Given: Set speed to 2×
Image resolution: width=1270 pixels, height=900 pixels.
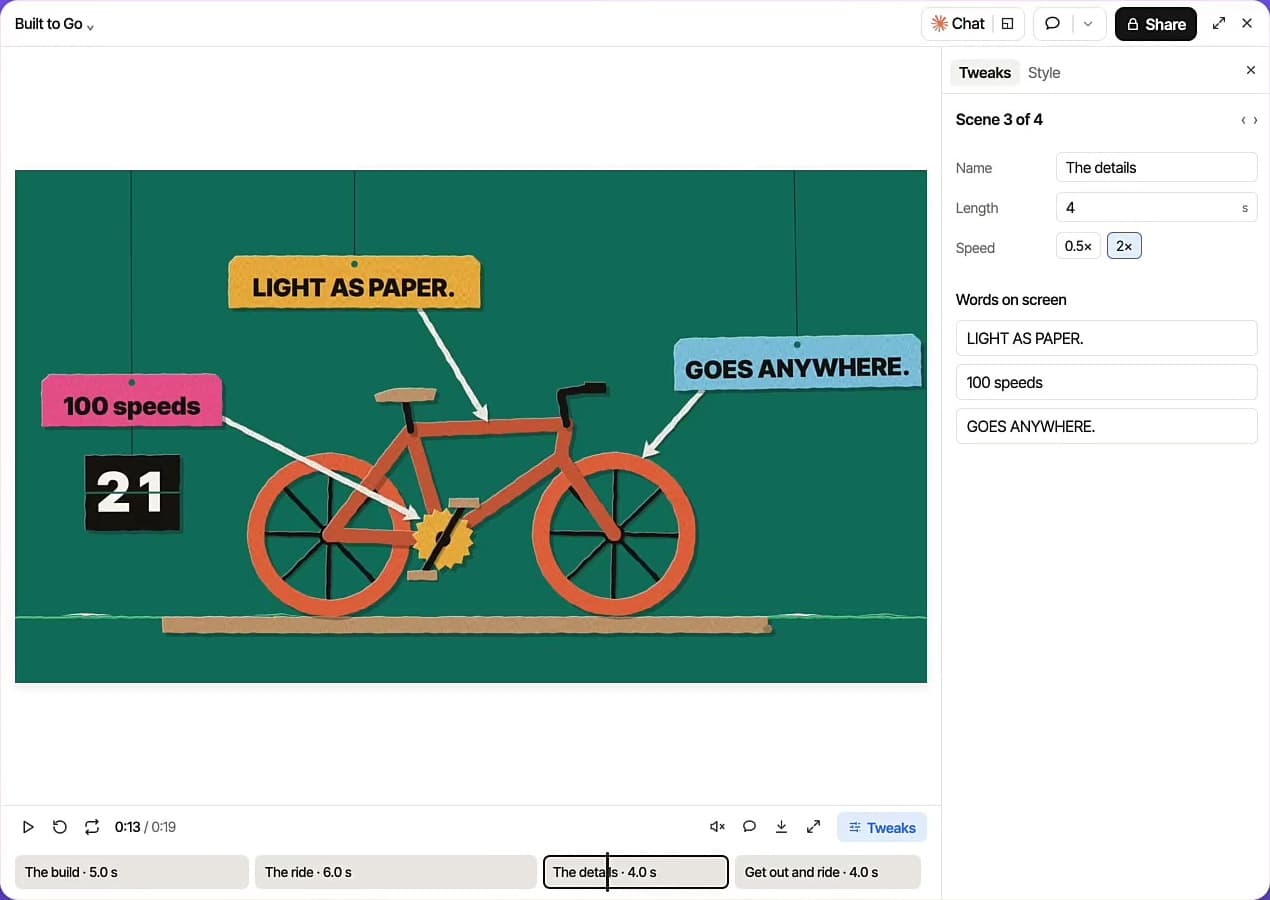Looking at the screenshot, I should tap(1124, 246).
